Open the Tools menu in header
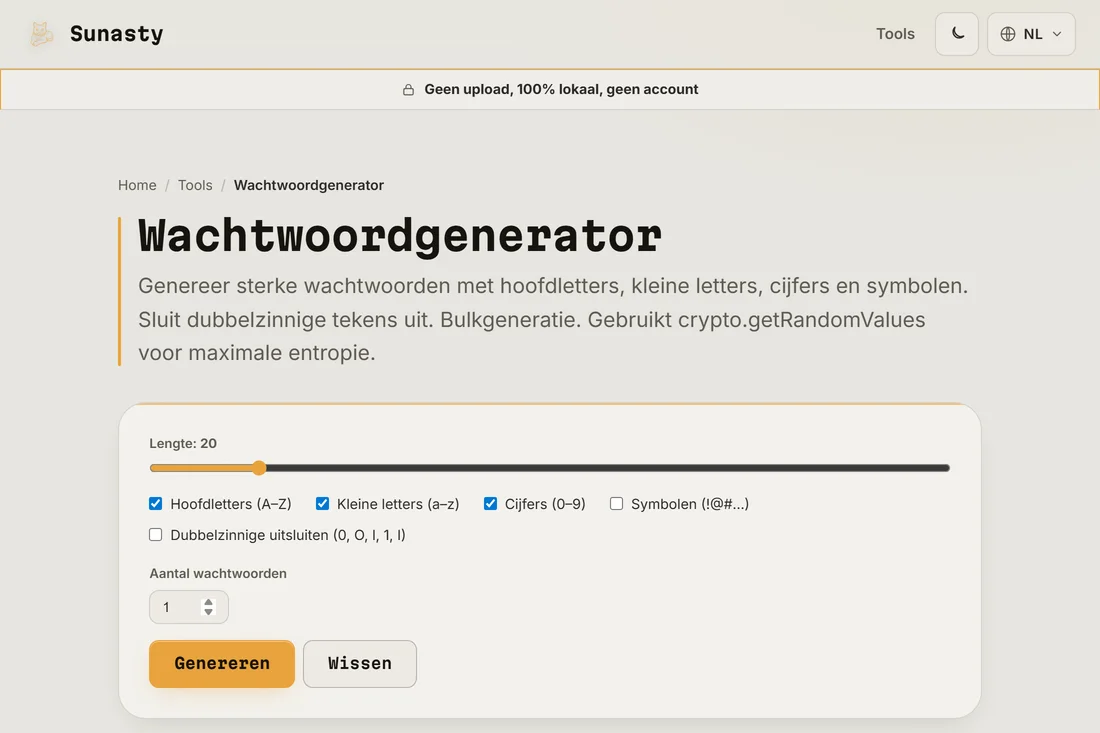Viewport: 1100px width, 733px height. click(895, 34)
